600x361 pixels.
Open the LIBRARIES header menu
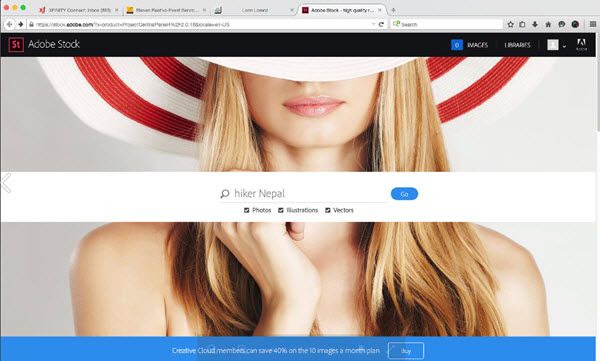[x=517, y=45]
